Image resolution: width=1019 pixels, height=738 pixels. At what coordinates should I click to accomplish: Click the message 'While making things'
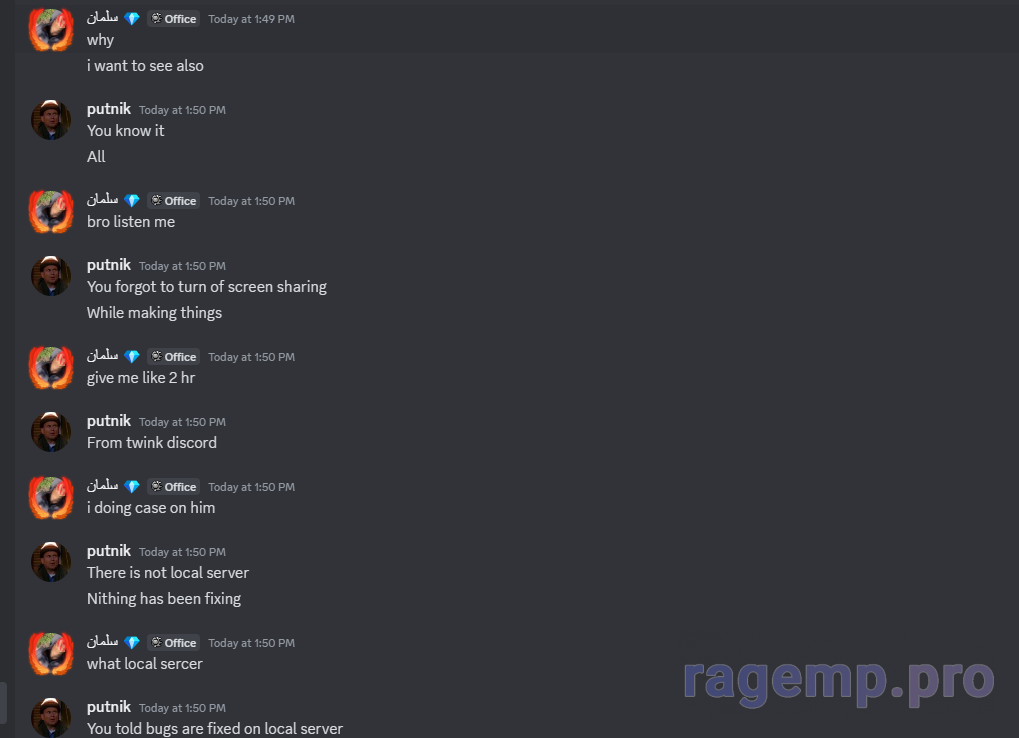coord(154,312)
